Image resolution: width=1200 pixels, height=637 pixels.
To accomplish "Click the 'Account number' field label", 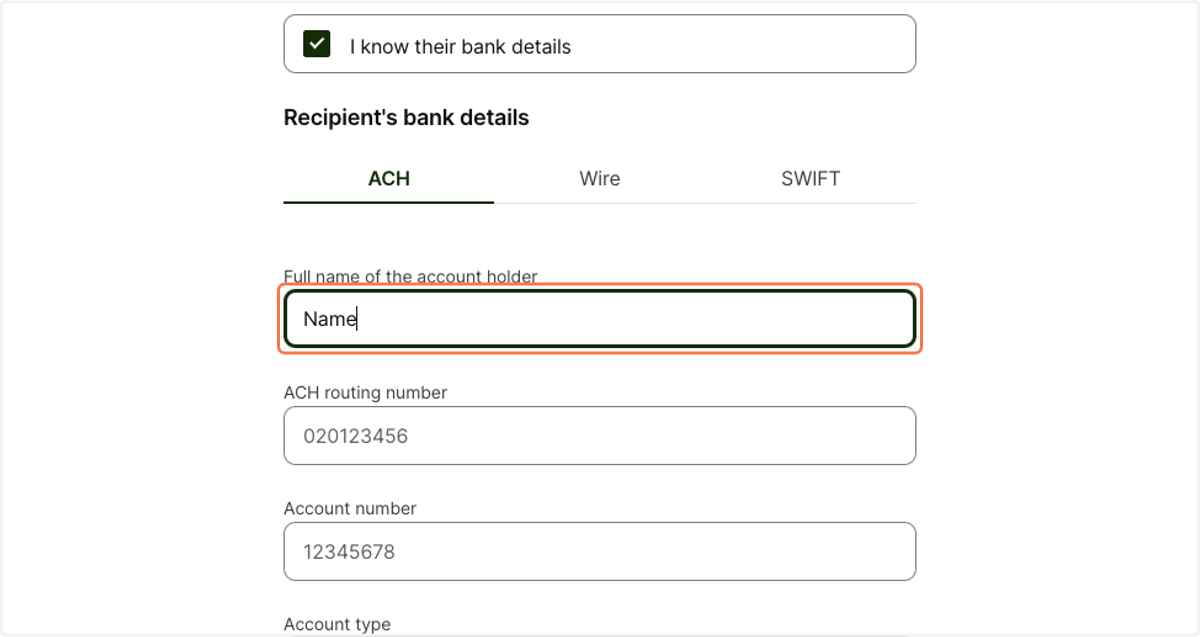I will tap(350, 509).
